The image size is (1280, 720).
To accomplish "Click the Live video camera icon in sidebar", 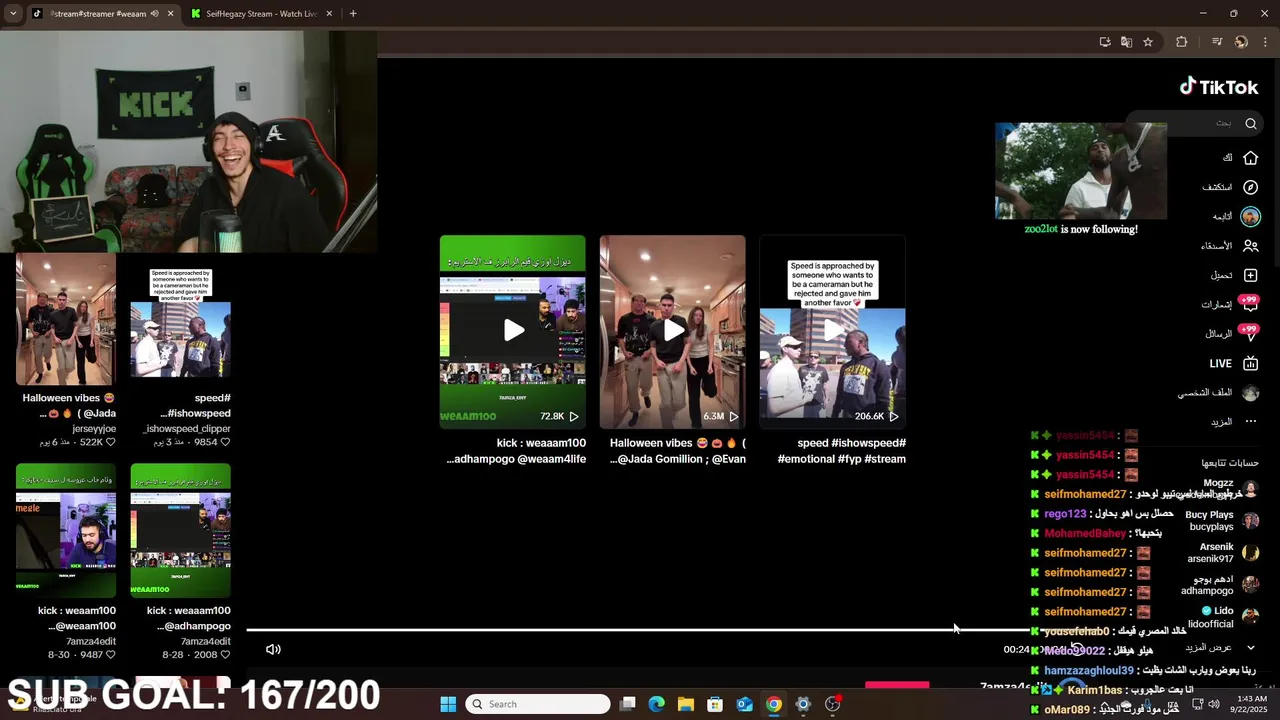I will 1250,363.
